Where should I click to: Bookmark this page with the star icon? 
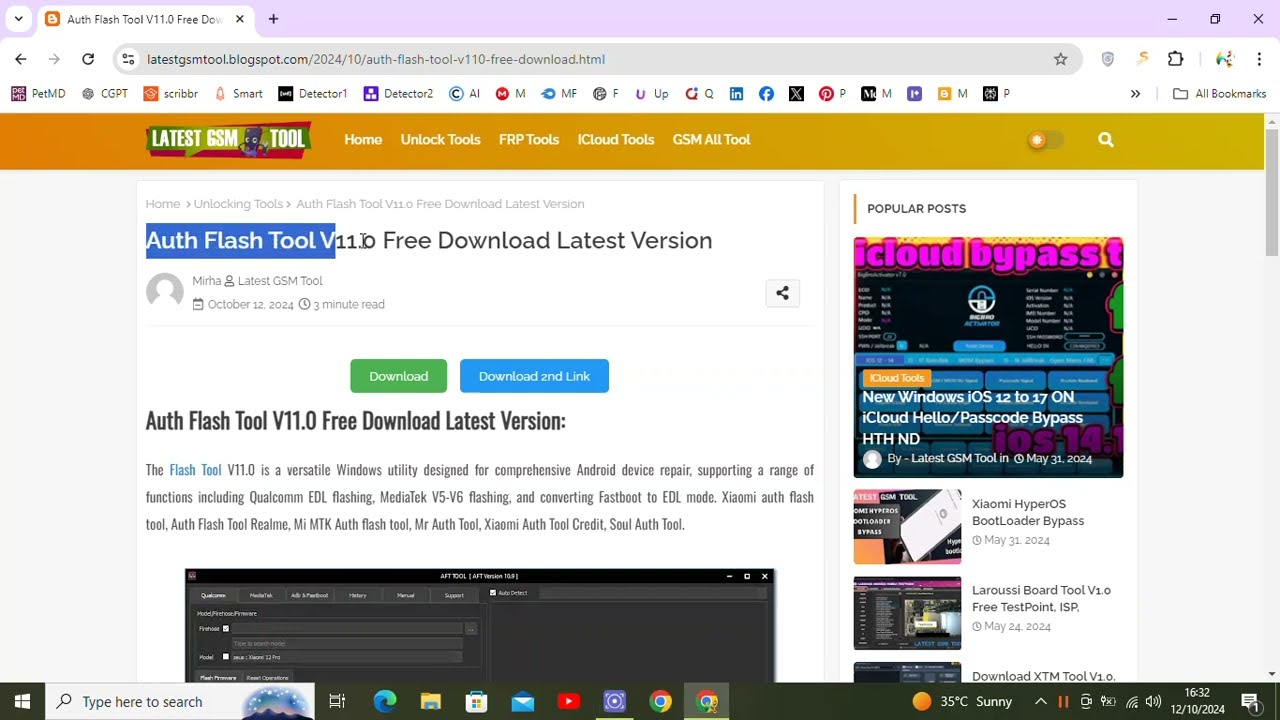(1061, 59)
